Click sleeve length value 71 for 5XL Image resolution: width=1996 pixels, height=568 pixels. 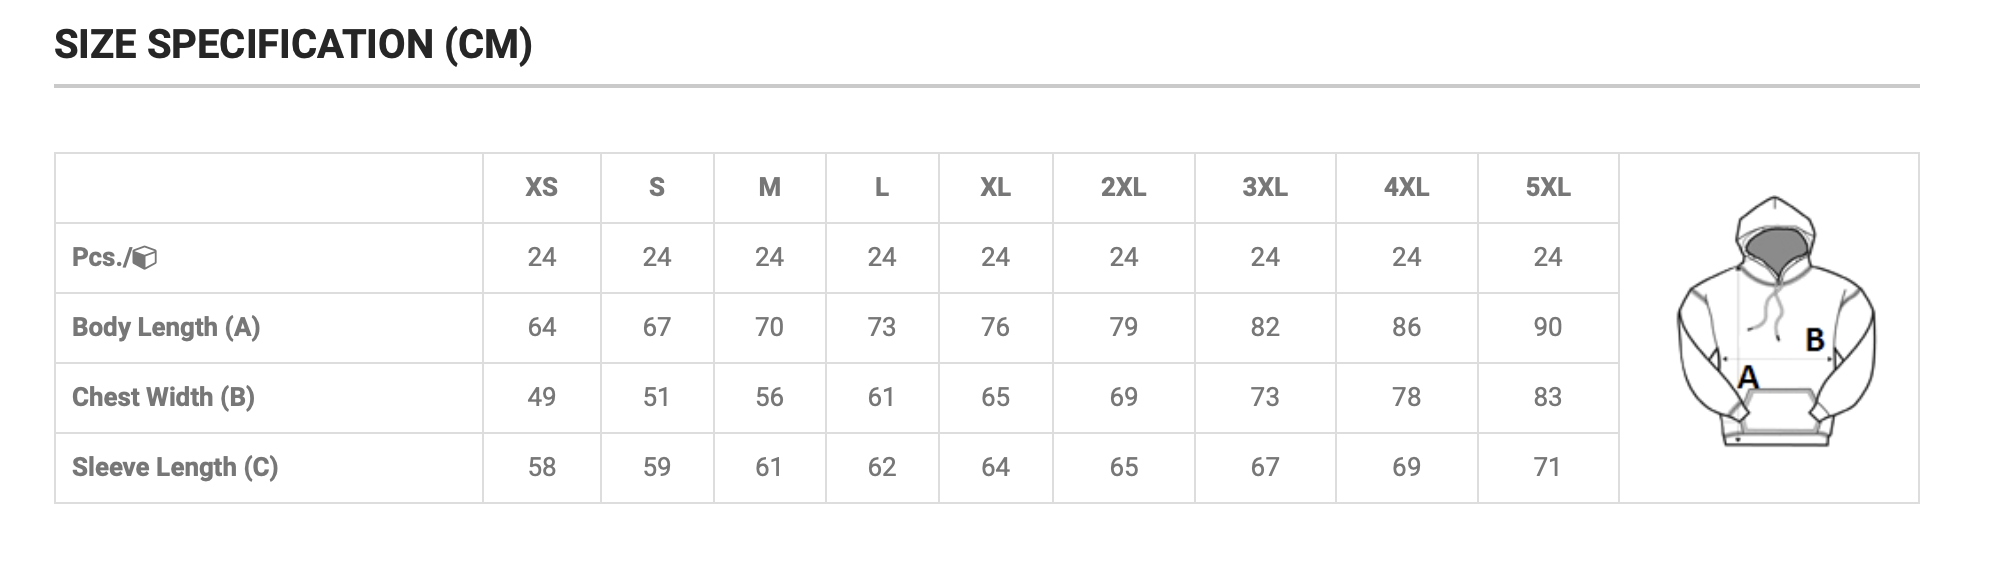(1547, 467)
